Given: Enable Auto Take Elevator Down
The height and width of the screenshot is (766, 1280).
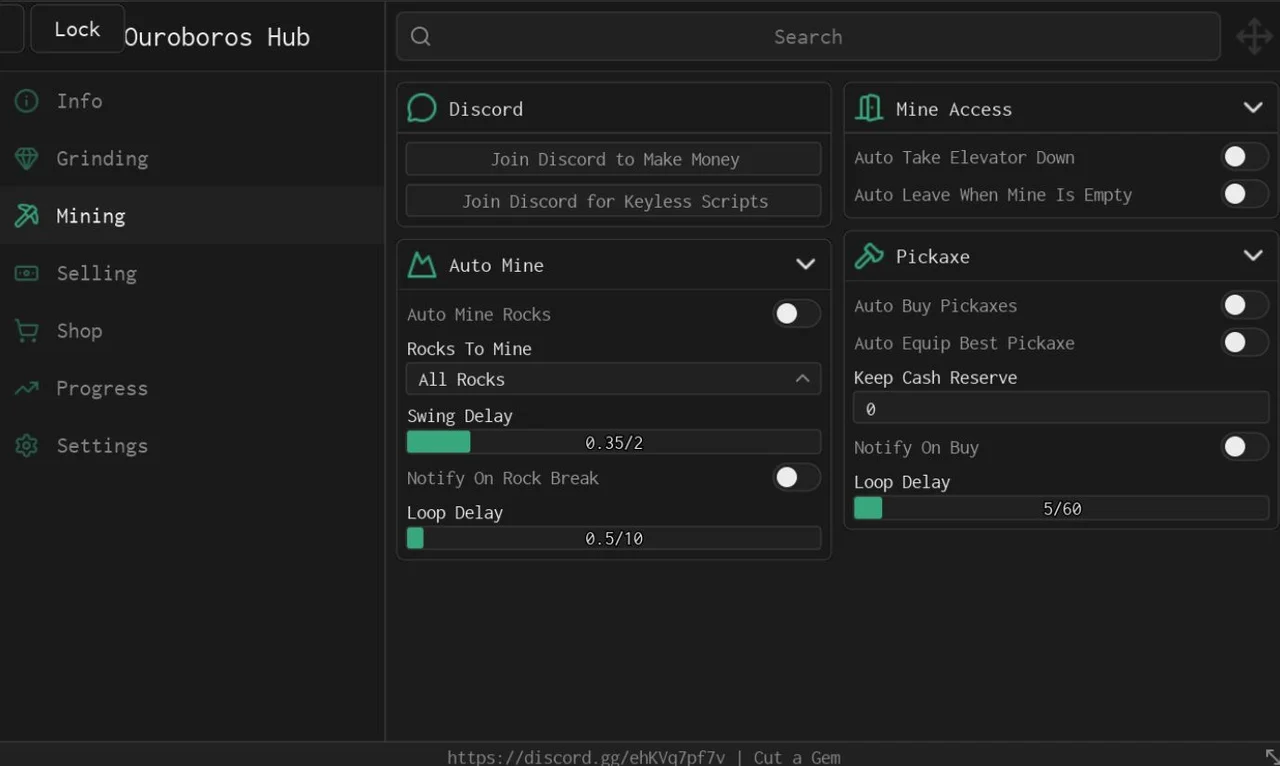Looking at the screenshot, I should click(1245, 157).
